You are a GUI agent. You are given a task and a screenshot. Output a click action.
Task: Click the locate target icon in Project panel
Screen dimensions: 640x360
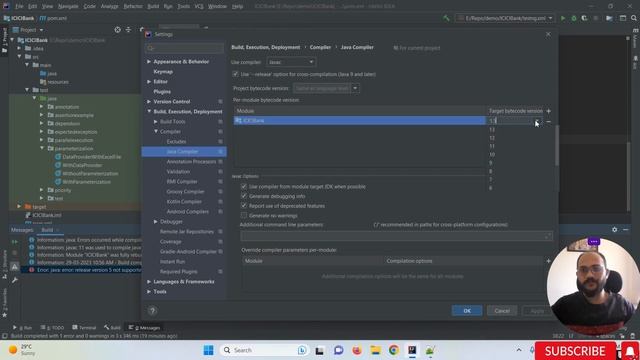point(118,30)
